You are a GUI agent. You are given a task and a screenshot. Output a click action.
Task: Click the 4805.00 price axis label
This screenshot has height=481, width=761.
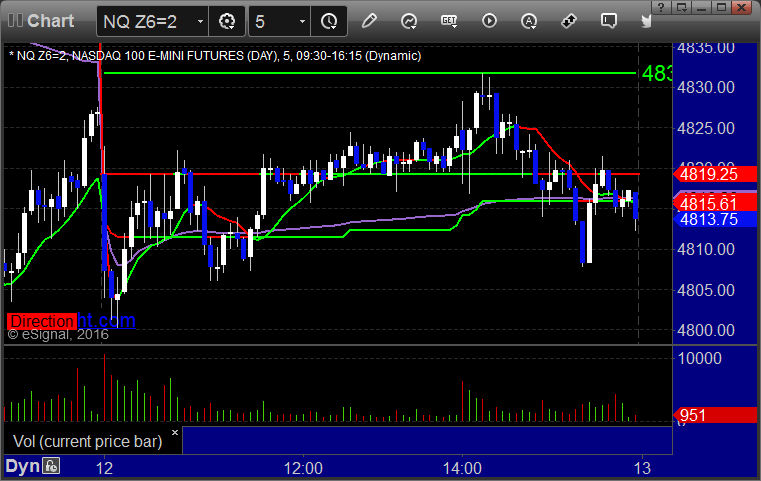pos(706,290)
